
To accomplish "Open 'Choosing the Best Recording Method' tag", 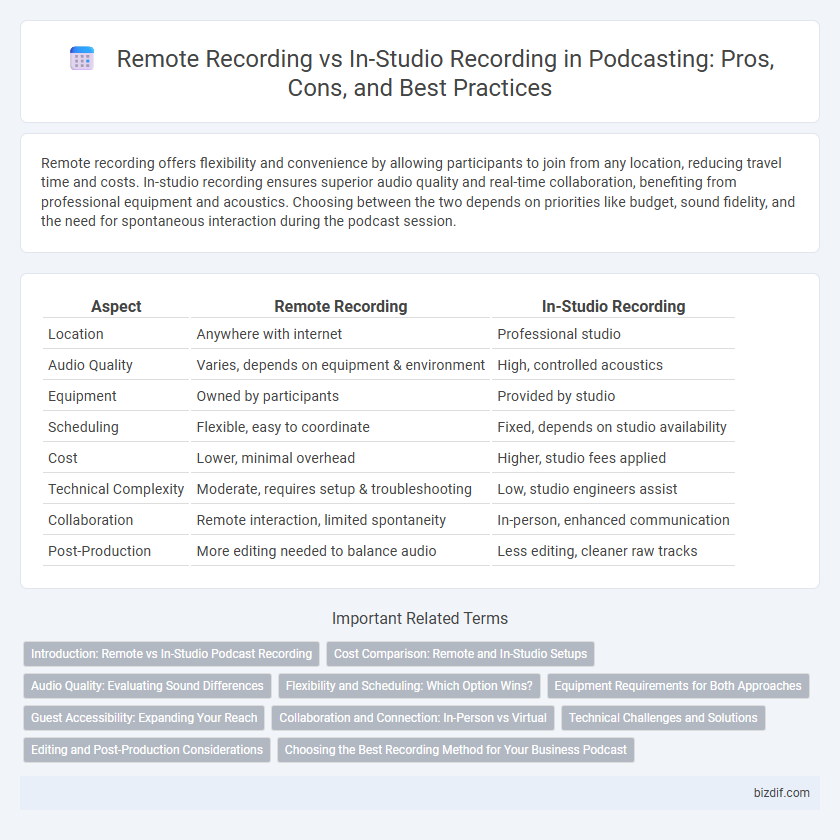I will coord(455,749).
